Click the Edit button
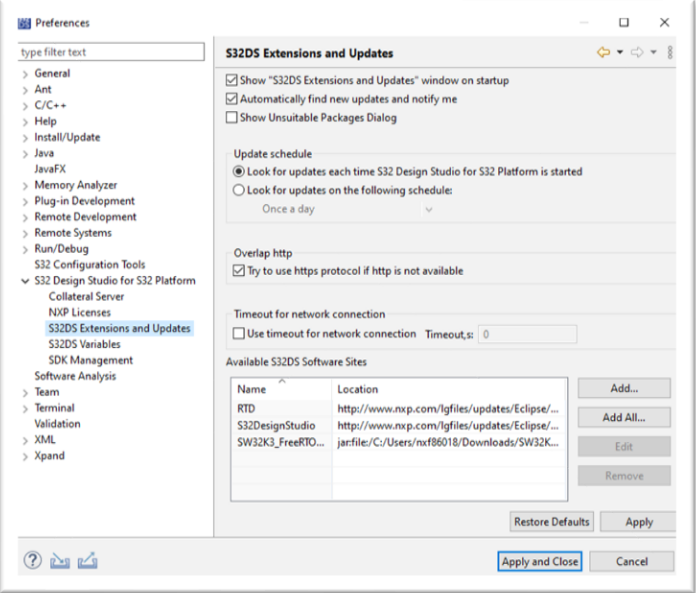This screenshot has width=696, height=593. coord(624,447)
